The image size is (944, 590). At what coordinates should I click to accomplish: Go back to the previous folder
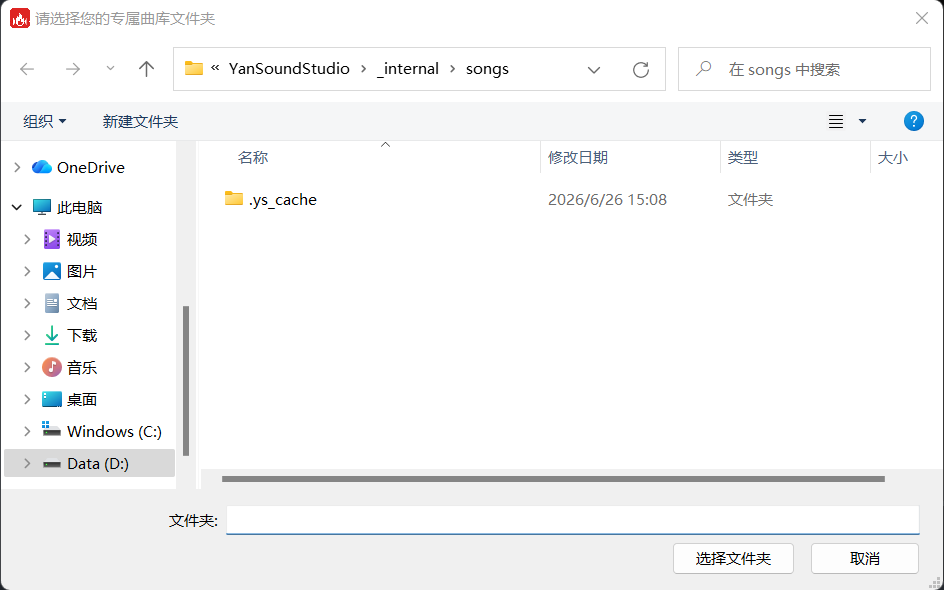27,69
